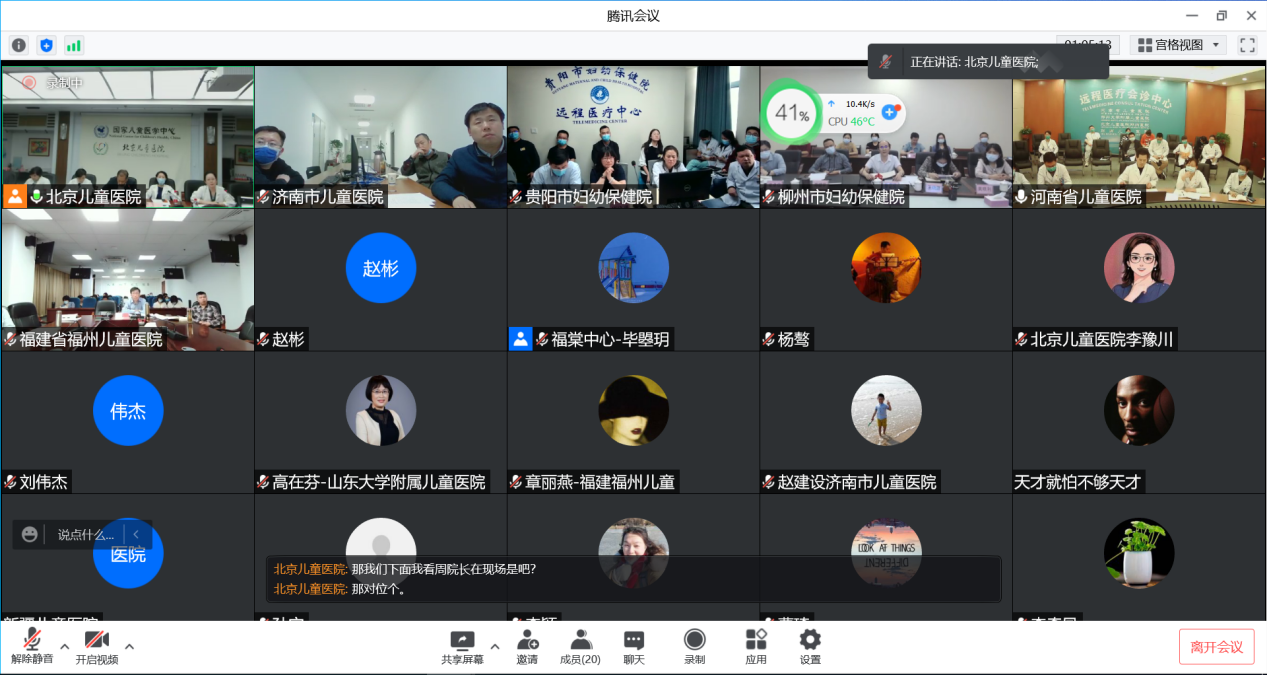The height and width of the screenshot is (675, 1267).
Task: Open the 成员(20) members list
Action: (x=580, y=646)
